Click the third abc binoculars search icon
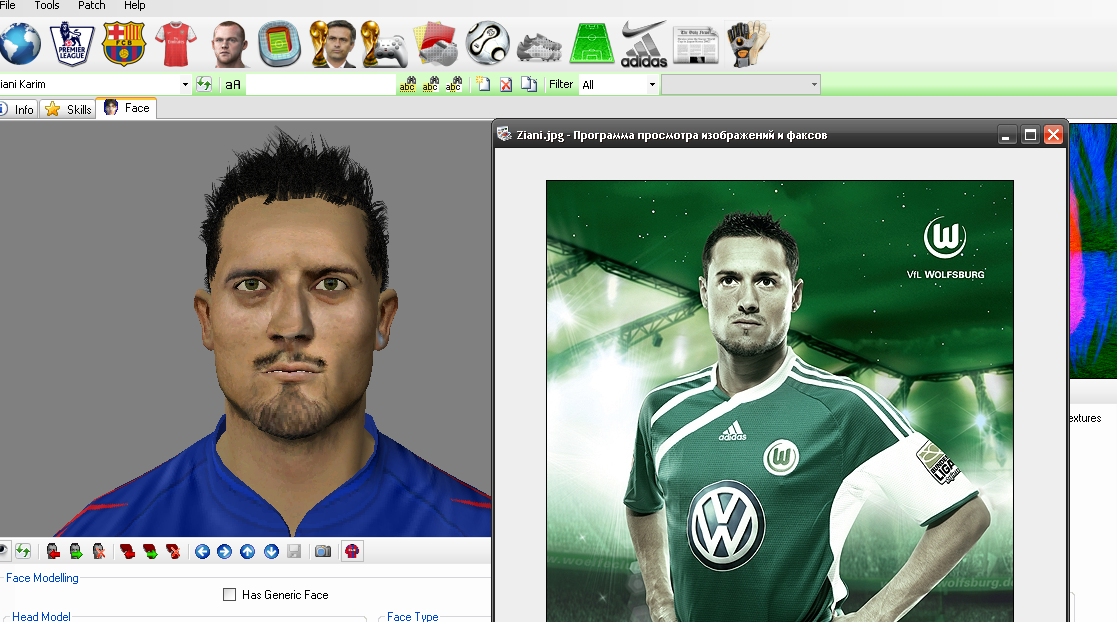The height and width of the screenshot is (622, 1117). tap(454, 84)
